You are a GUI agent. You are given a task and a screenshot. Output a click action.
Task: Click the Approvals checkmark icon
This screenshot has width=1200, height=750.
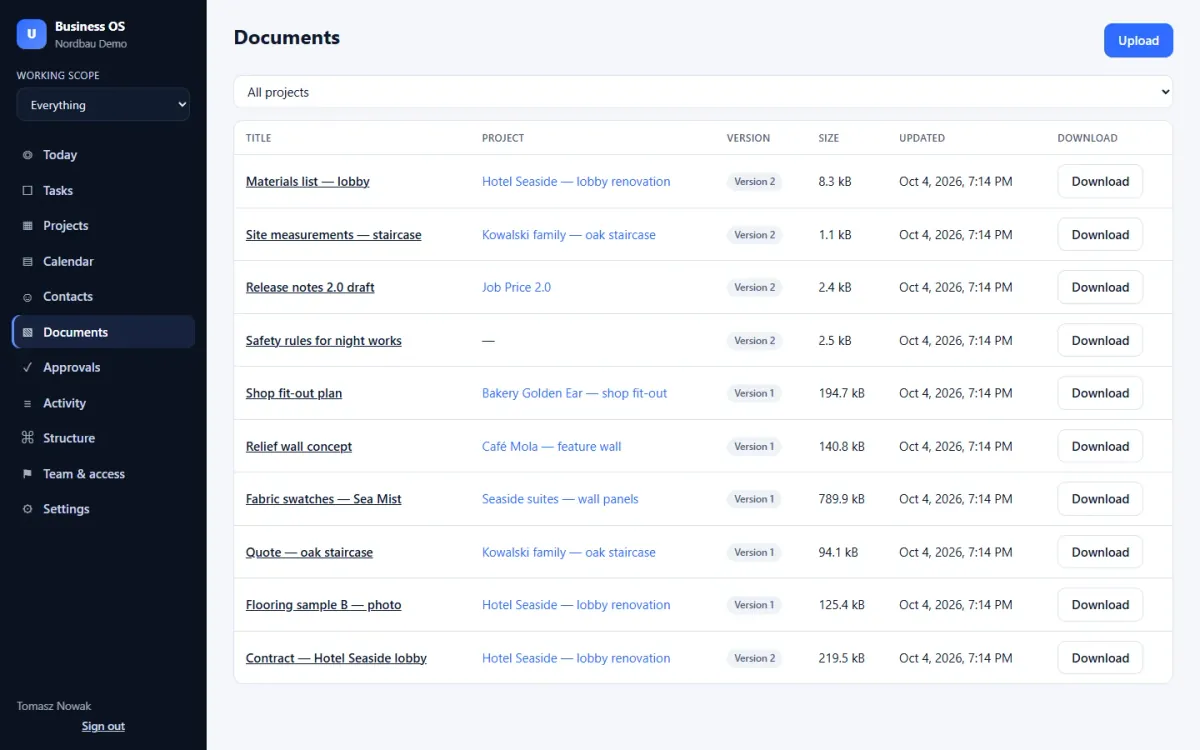click(27, 367)
